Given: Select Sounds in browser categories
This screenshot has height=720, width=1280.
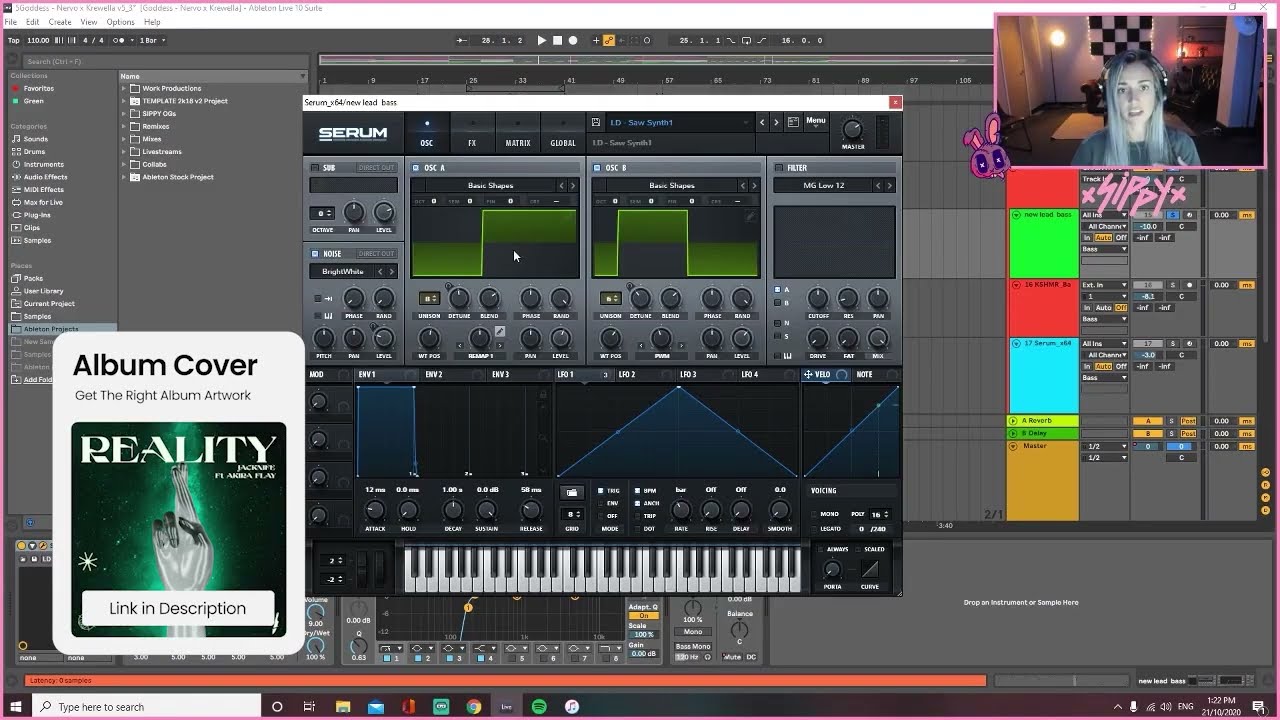Looking at the screenshot, I should 35,139.
